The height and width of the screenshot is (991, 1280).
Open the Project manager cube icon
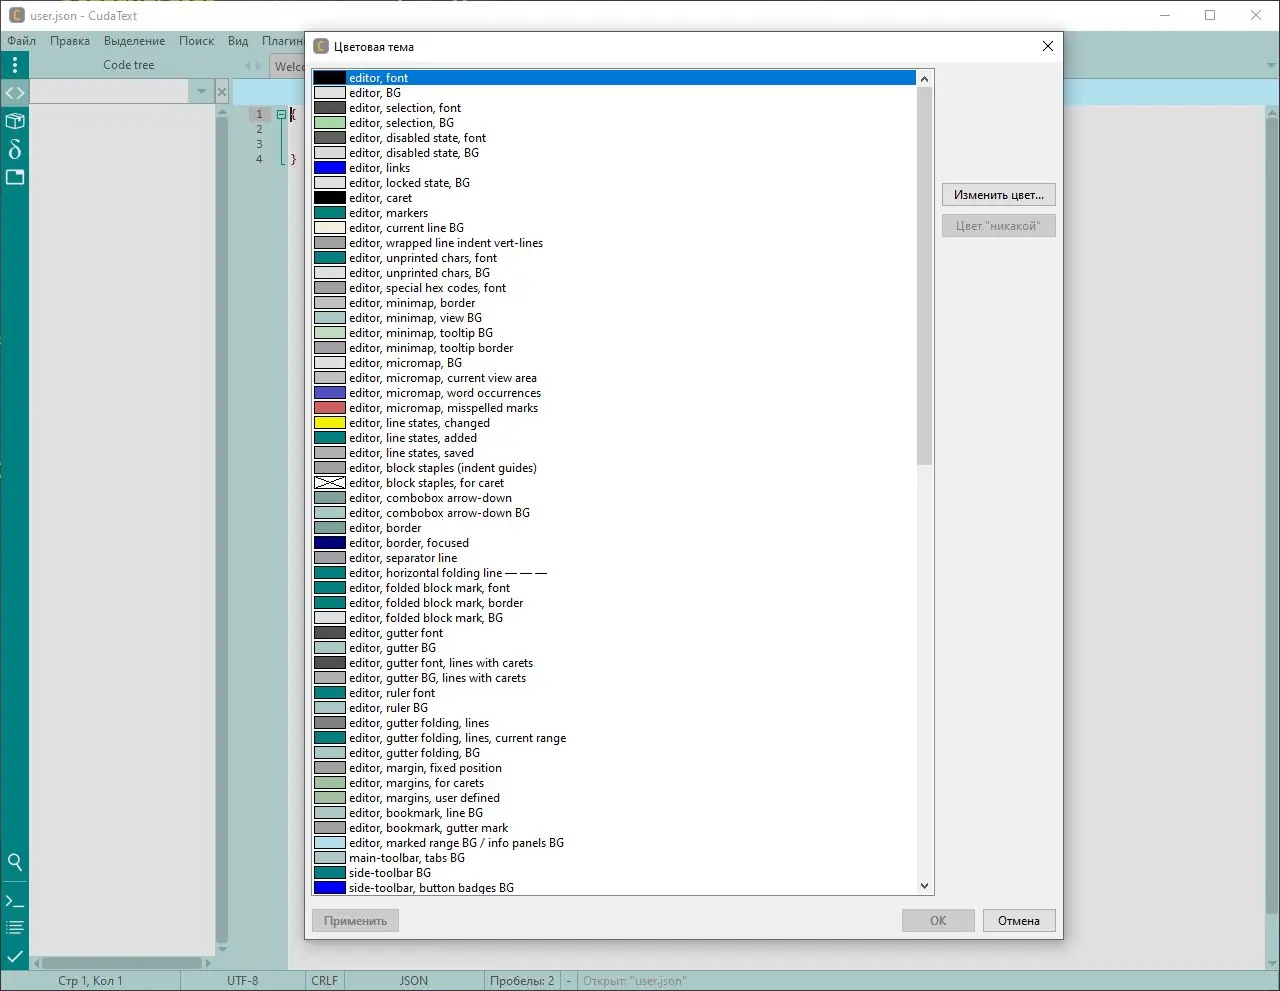[x=15, y=121]
